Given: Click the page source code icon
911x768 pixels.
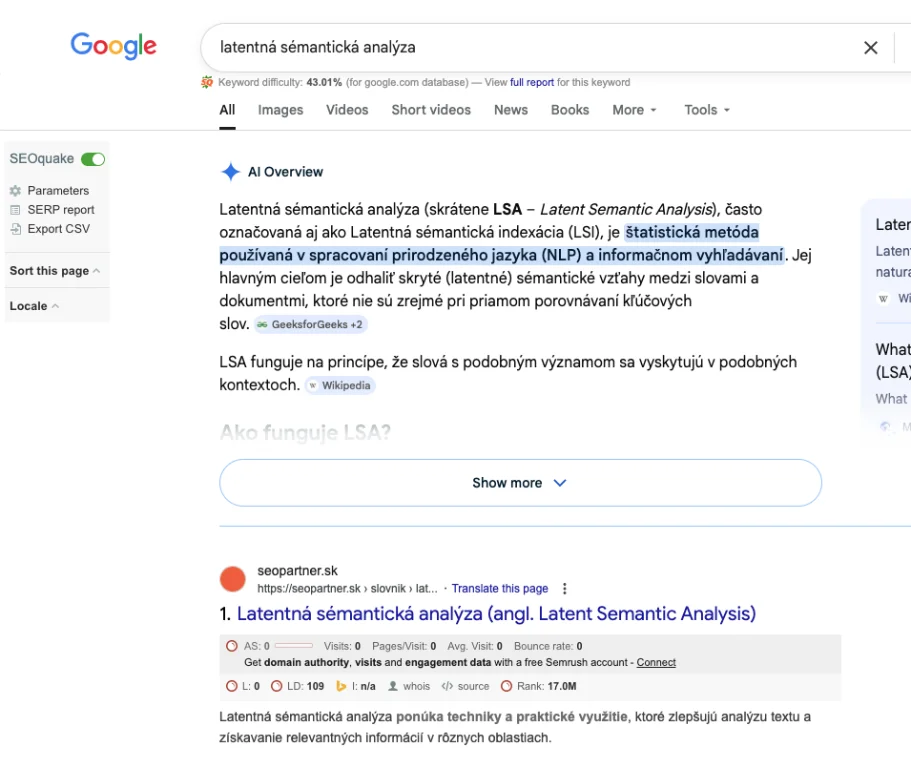Looking at the screenshot, I should pyautogui.click(x=447, y=686).
